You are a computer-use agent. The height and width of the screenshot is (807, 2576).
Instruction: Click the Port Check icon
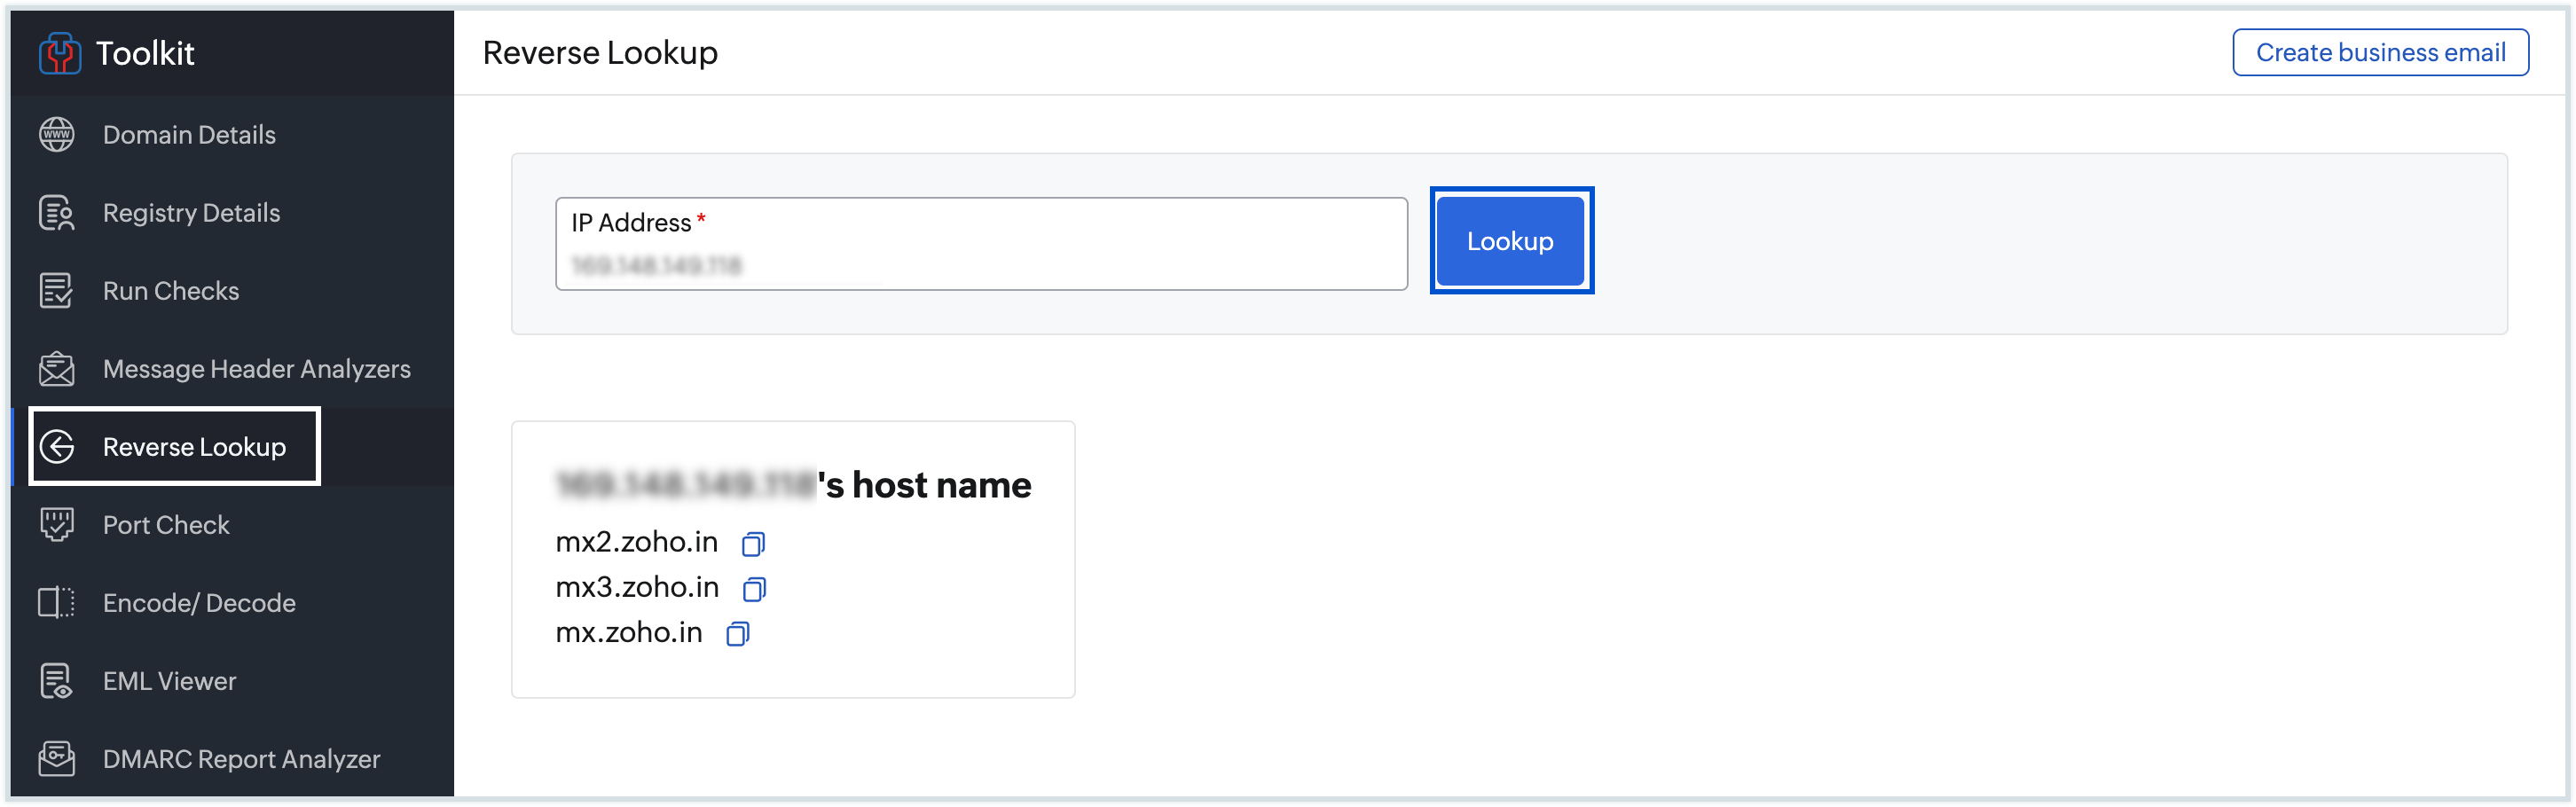(x=57, y=525)
